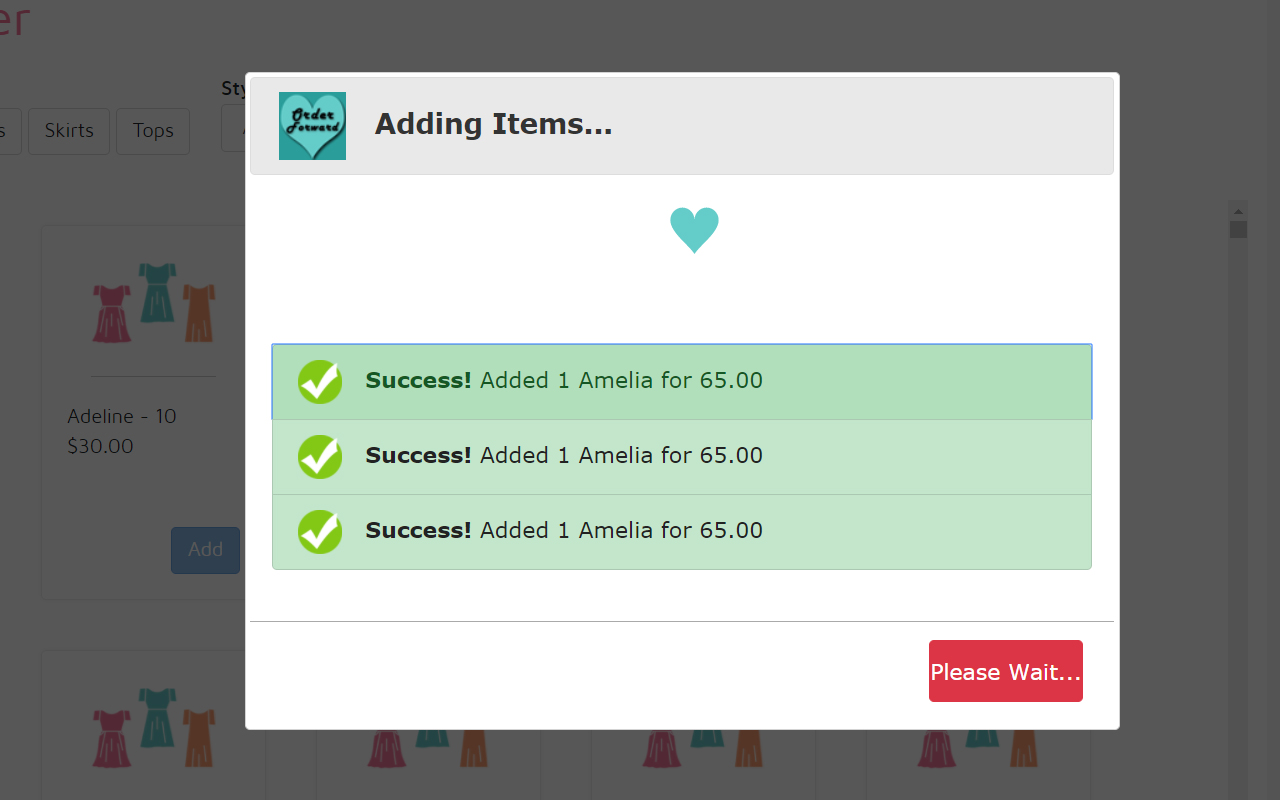This screenshot has height=800, width=1280.
Task: Click the Adeline - 10 product title
Action: coord(122,416)
